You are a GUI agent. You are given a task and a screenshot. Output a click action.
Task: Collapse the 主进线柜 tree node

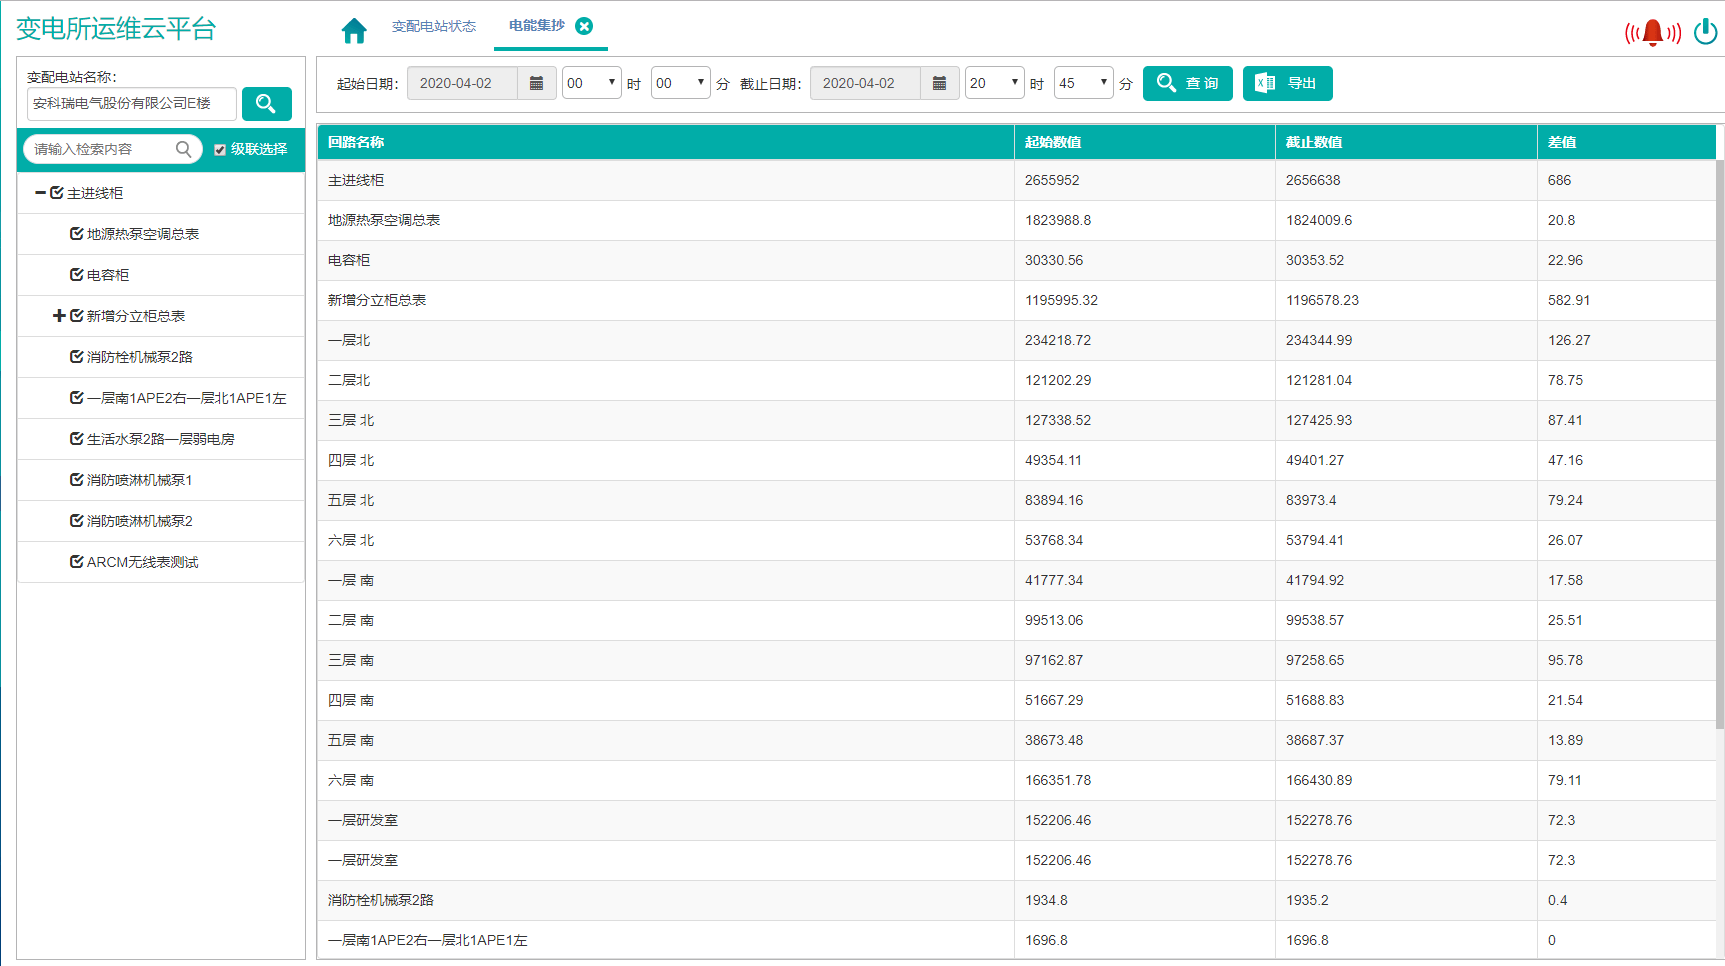[x=40, y=193]
